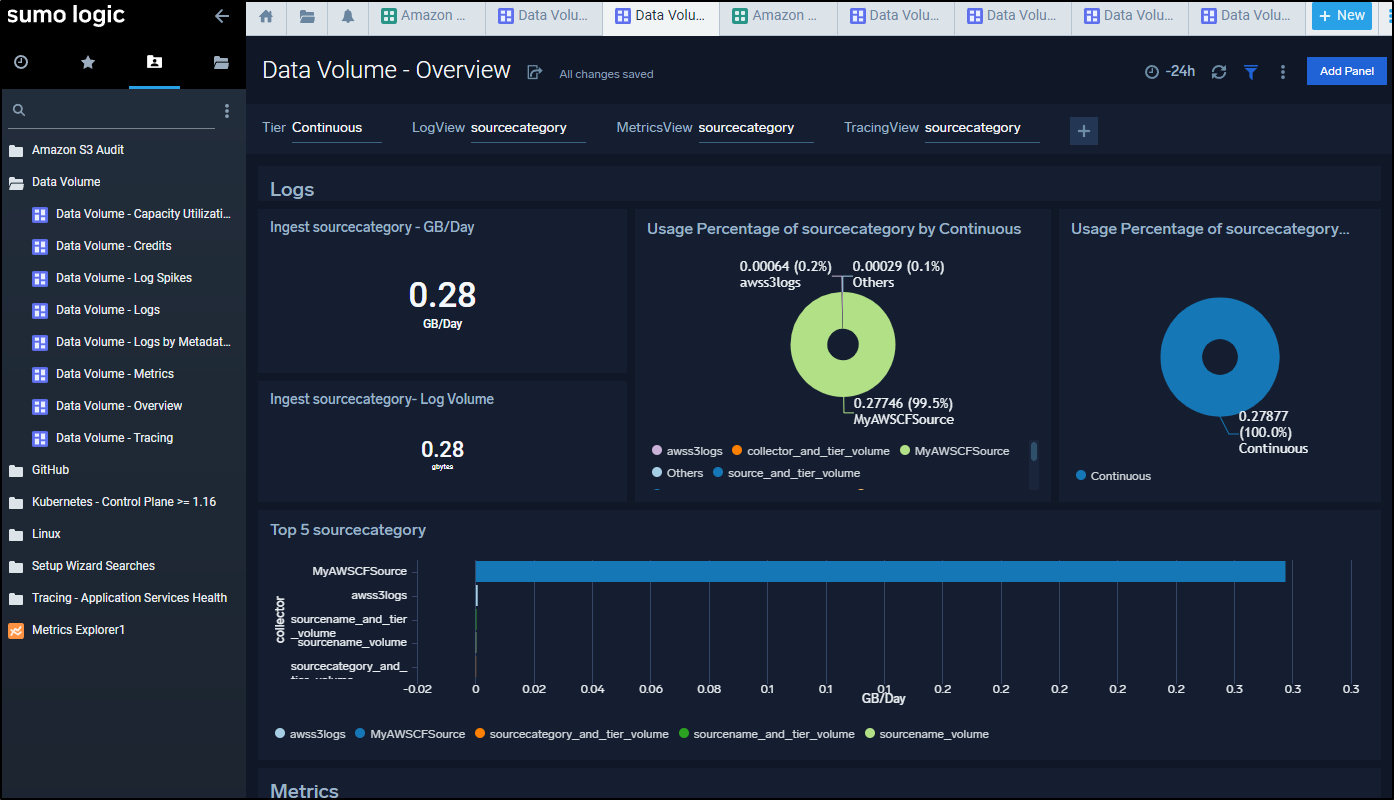Toggle awss3logs in Top 5 chart legend
Image resolution: width=1394 pixels, height=800 pixels.
pyautogui.click(x=310, y=734)
